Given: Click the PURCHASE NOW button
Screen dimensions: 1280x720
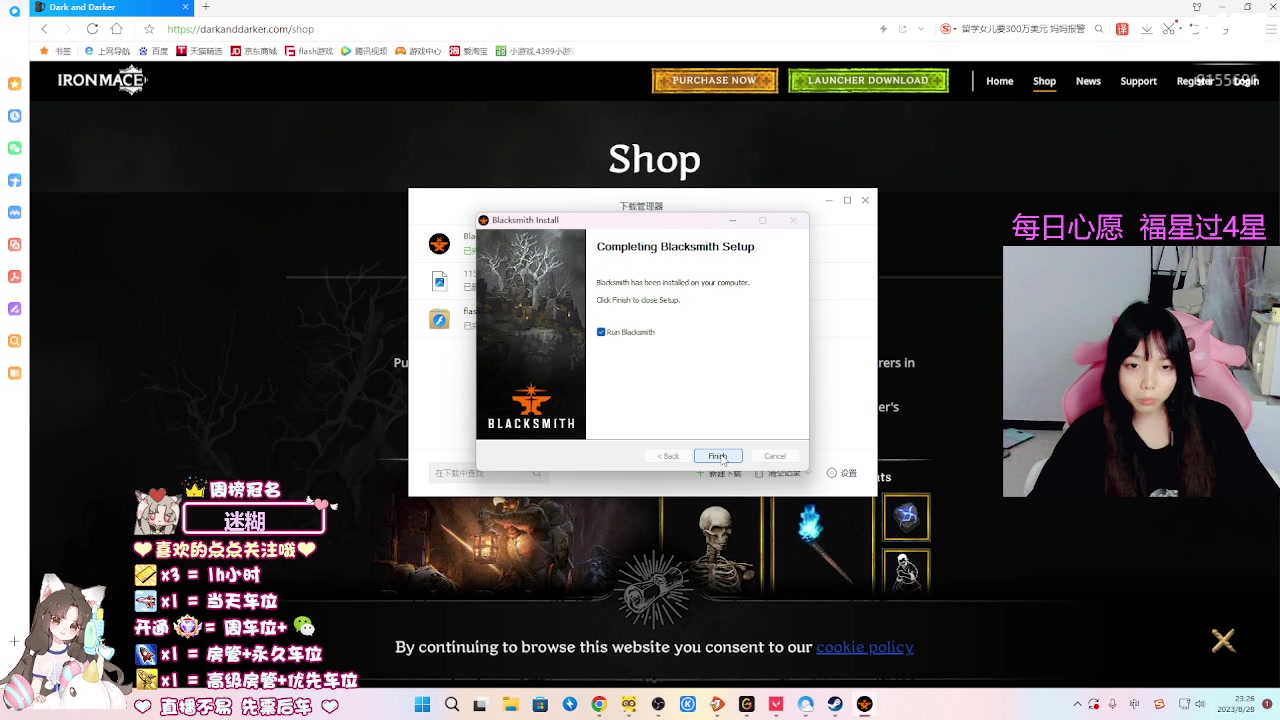Looking at the screenshot, I should point(715,81).
